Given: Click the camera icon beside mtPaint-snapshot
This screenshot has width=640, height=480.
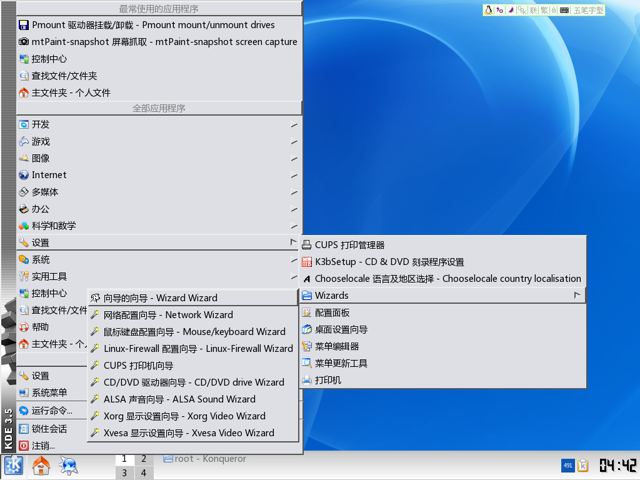Looking at the screenshot, I should coord(24,42).
